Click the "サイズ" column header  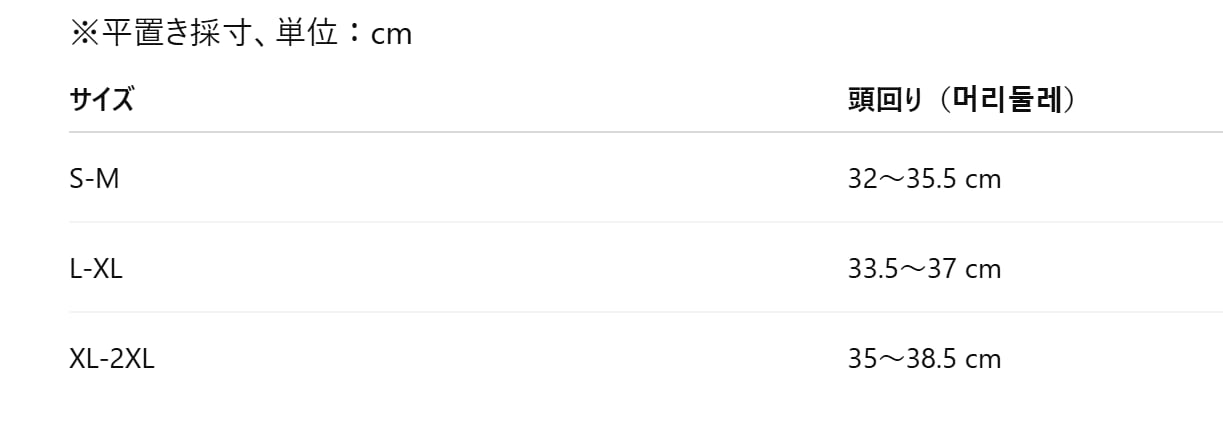pyautogui.click(x=101, y=100)
